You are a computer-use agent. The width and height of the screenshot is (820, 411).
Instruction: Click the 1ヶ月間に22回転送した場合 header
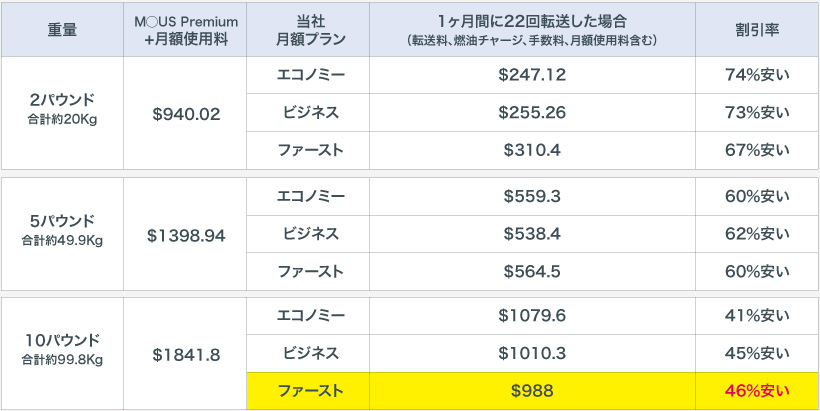click(532, 30)
